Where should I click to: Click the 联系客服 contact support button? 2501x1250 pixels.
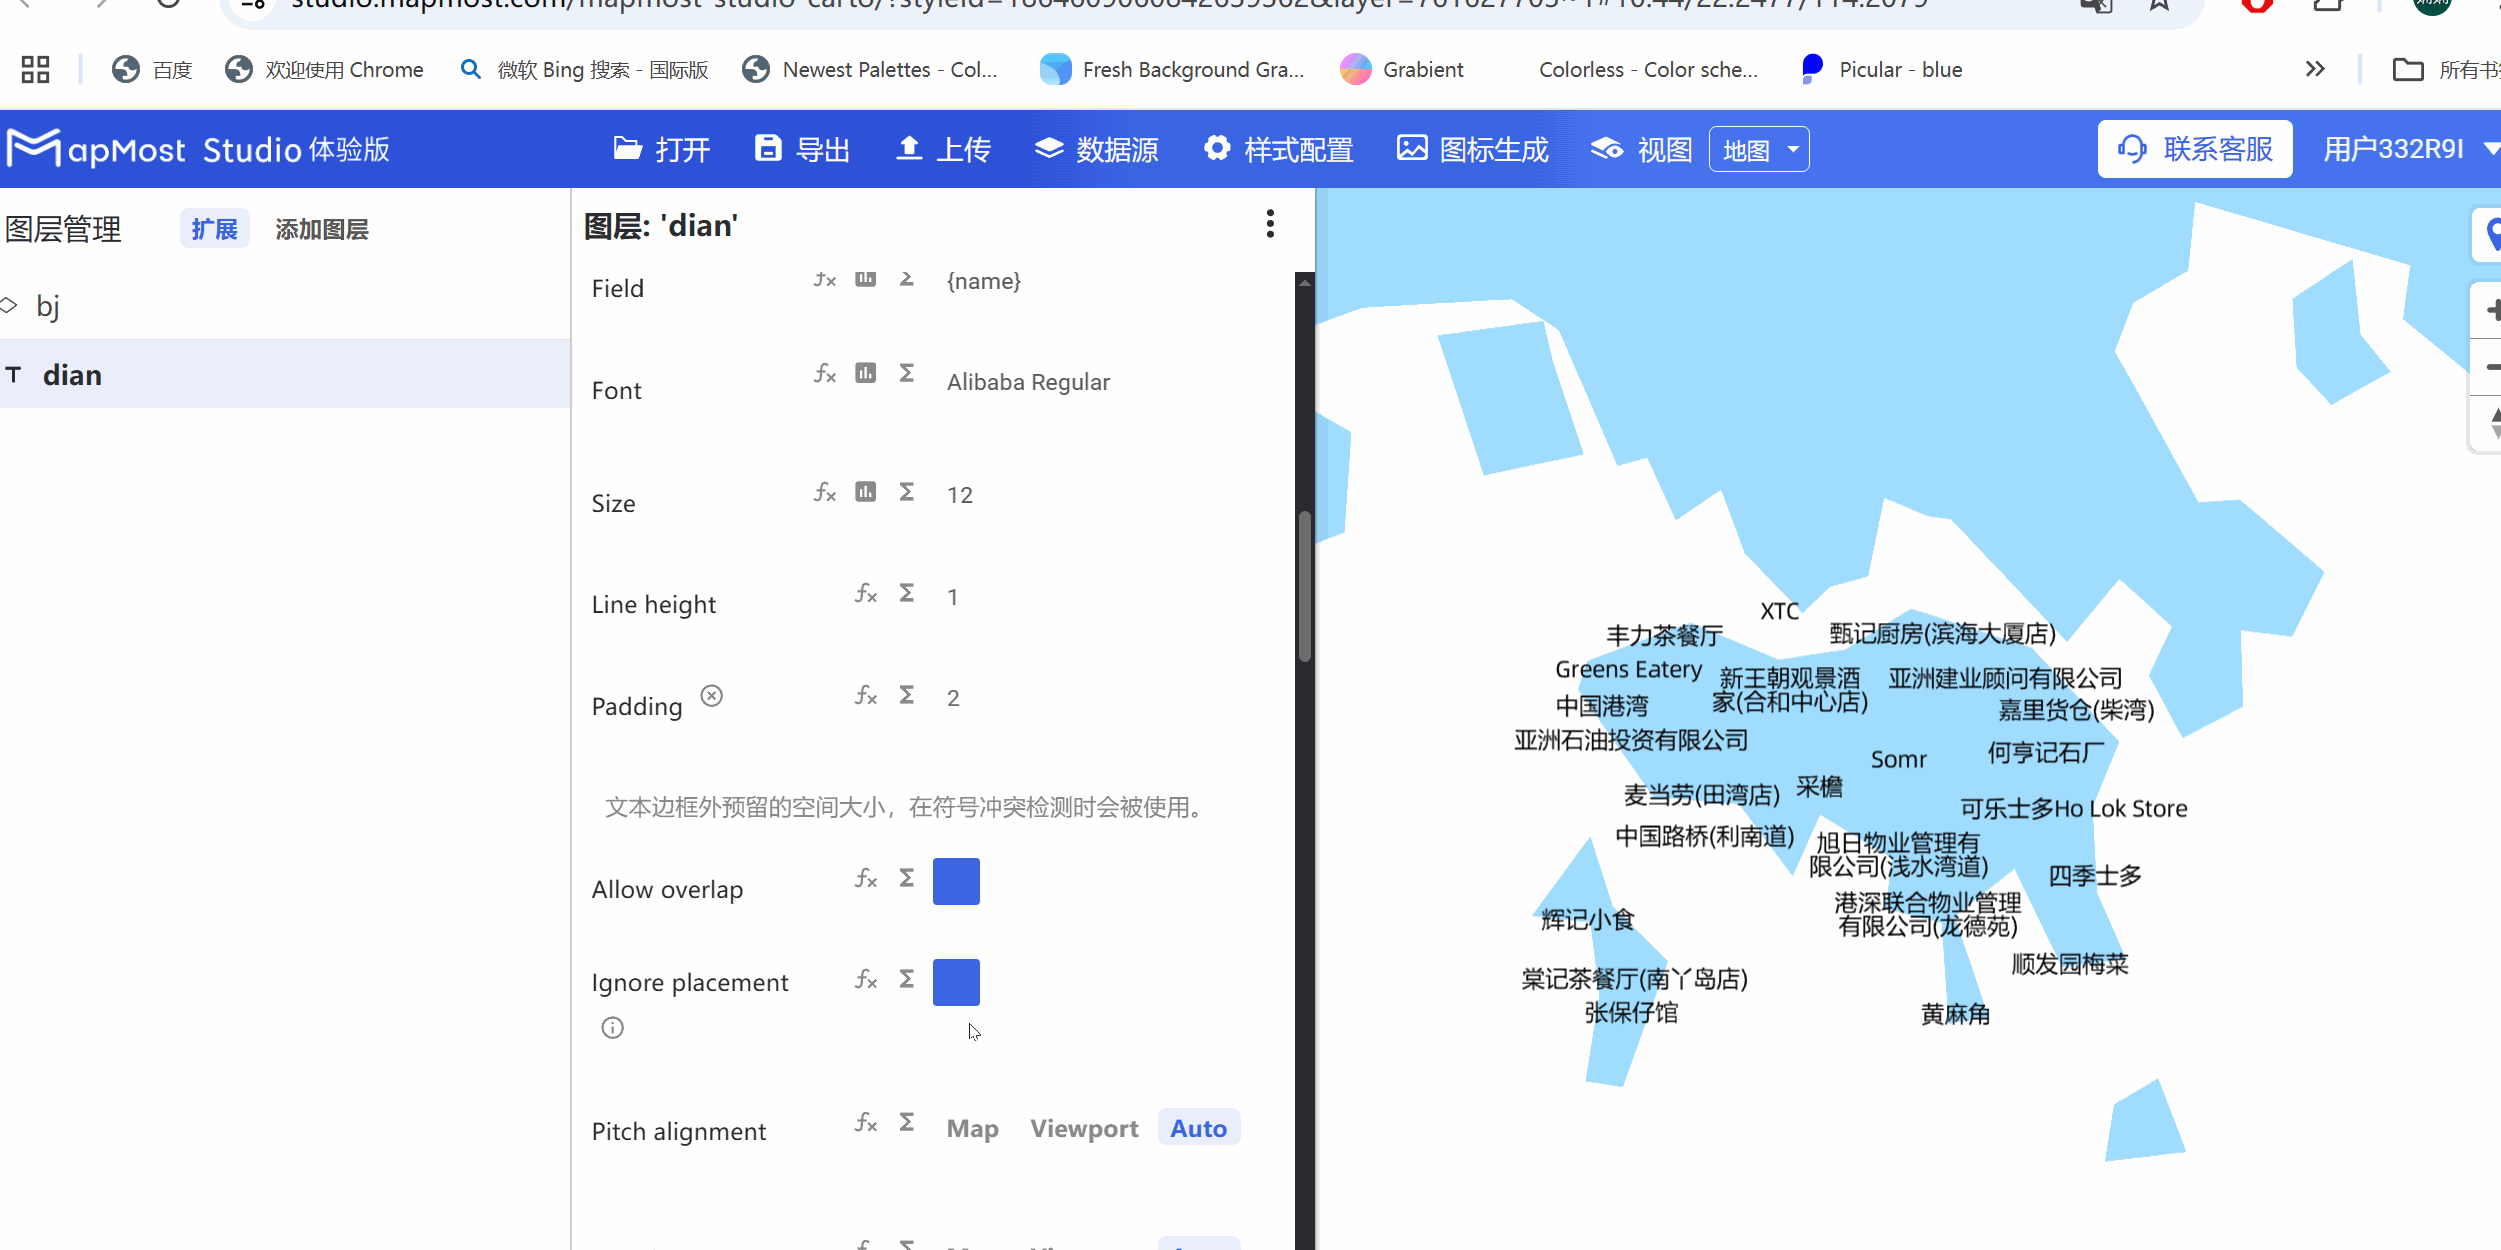2195,148
